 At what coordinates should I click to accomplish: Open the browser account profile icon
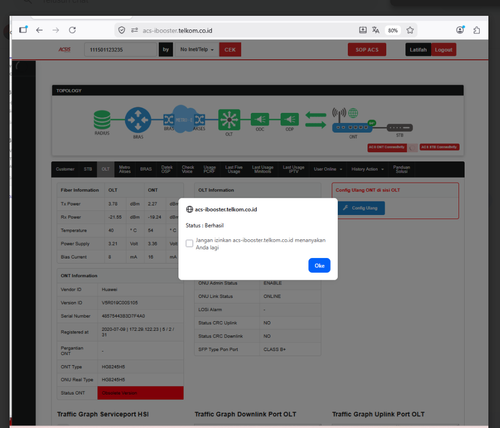click(460, 30)
